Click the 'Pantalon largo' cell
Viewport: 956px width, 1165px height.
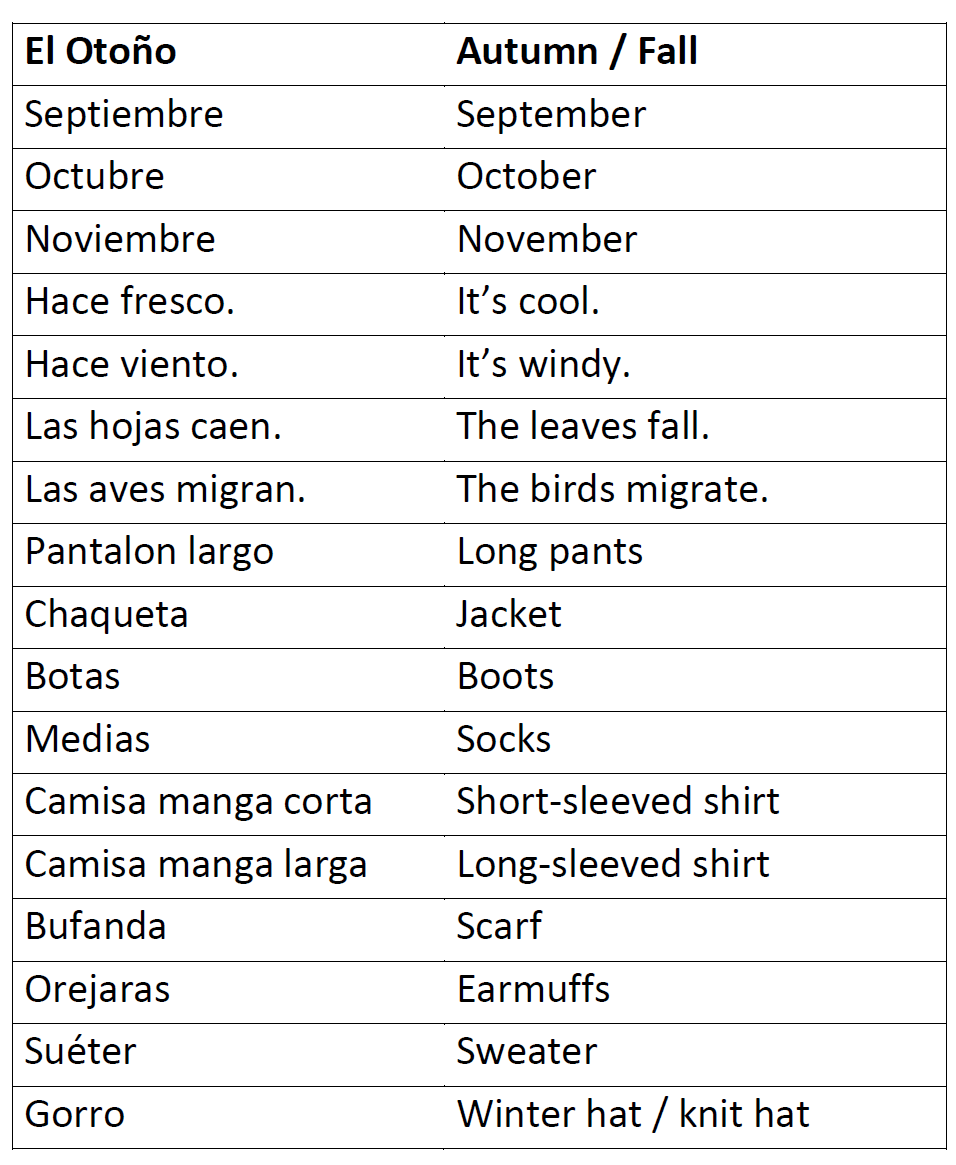(149, 552)
